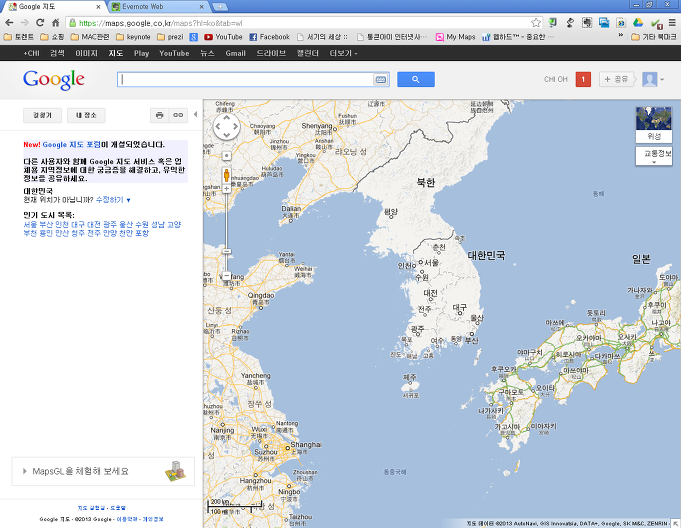
Task: Open the on-screen keyboard icon in search box
Action: (380, 79)
